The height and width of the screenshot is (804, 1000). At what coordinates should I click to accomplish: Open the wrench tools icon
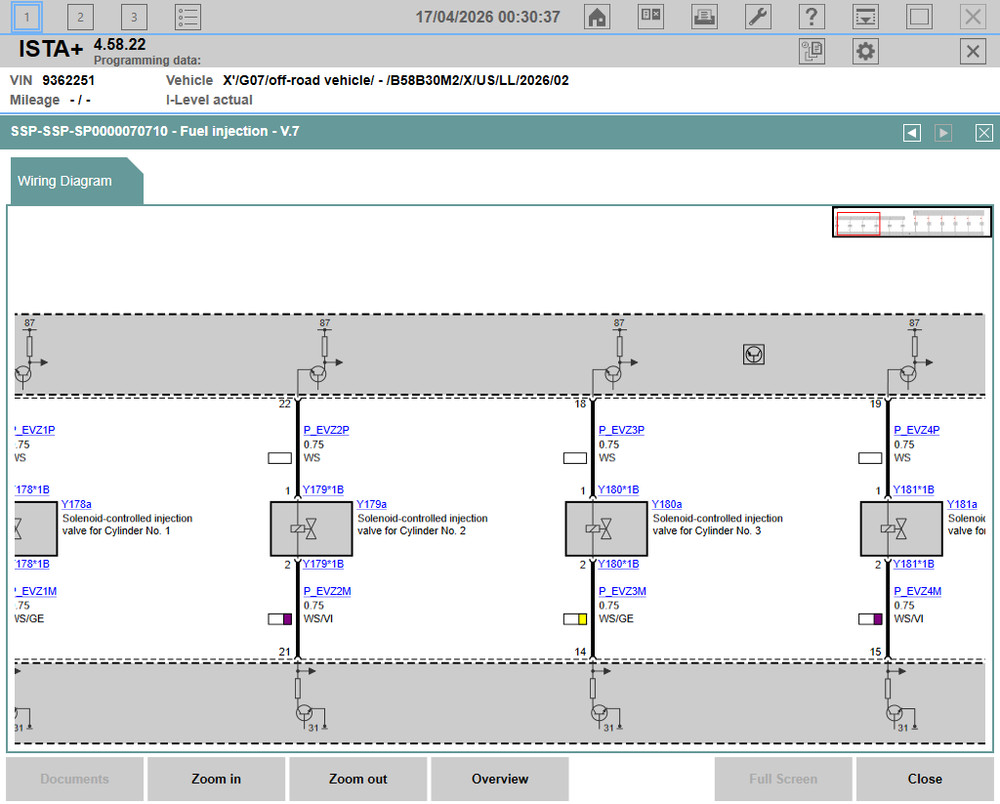point(758,17)
